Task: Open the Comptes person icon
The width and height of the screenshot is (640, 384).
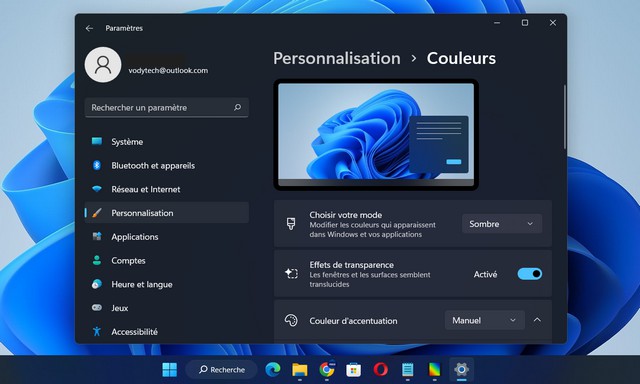Action: point(97,260)
